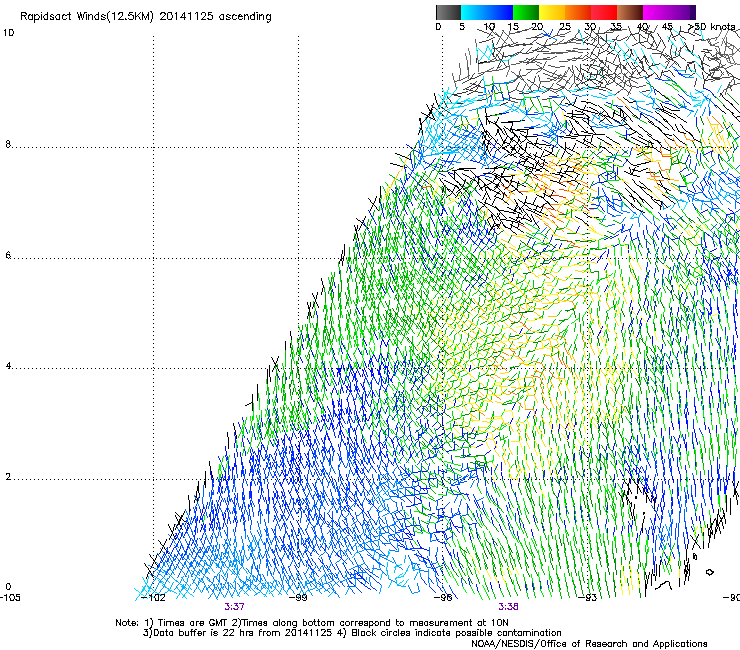Click the latitude label '2'
Image resolution: width=740 pixels, height=650 pixels.
8,477
